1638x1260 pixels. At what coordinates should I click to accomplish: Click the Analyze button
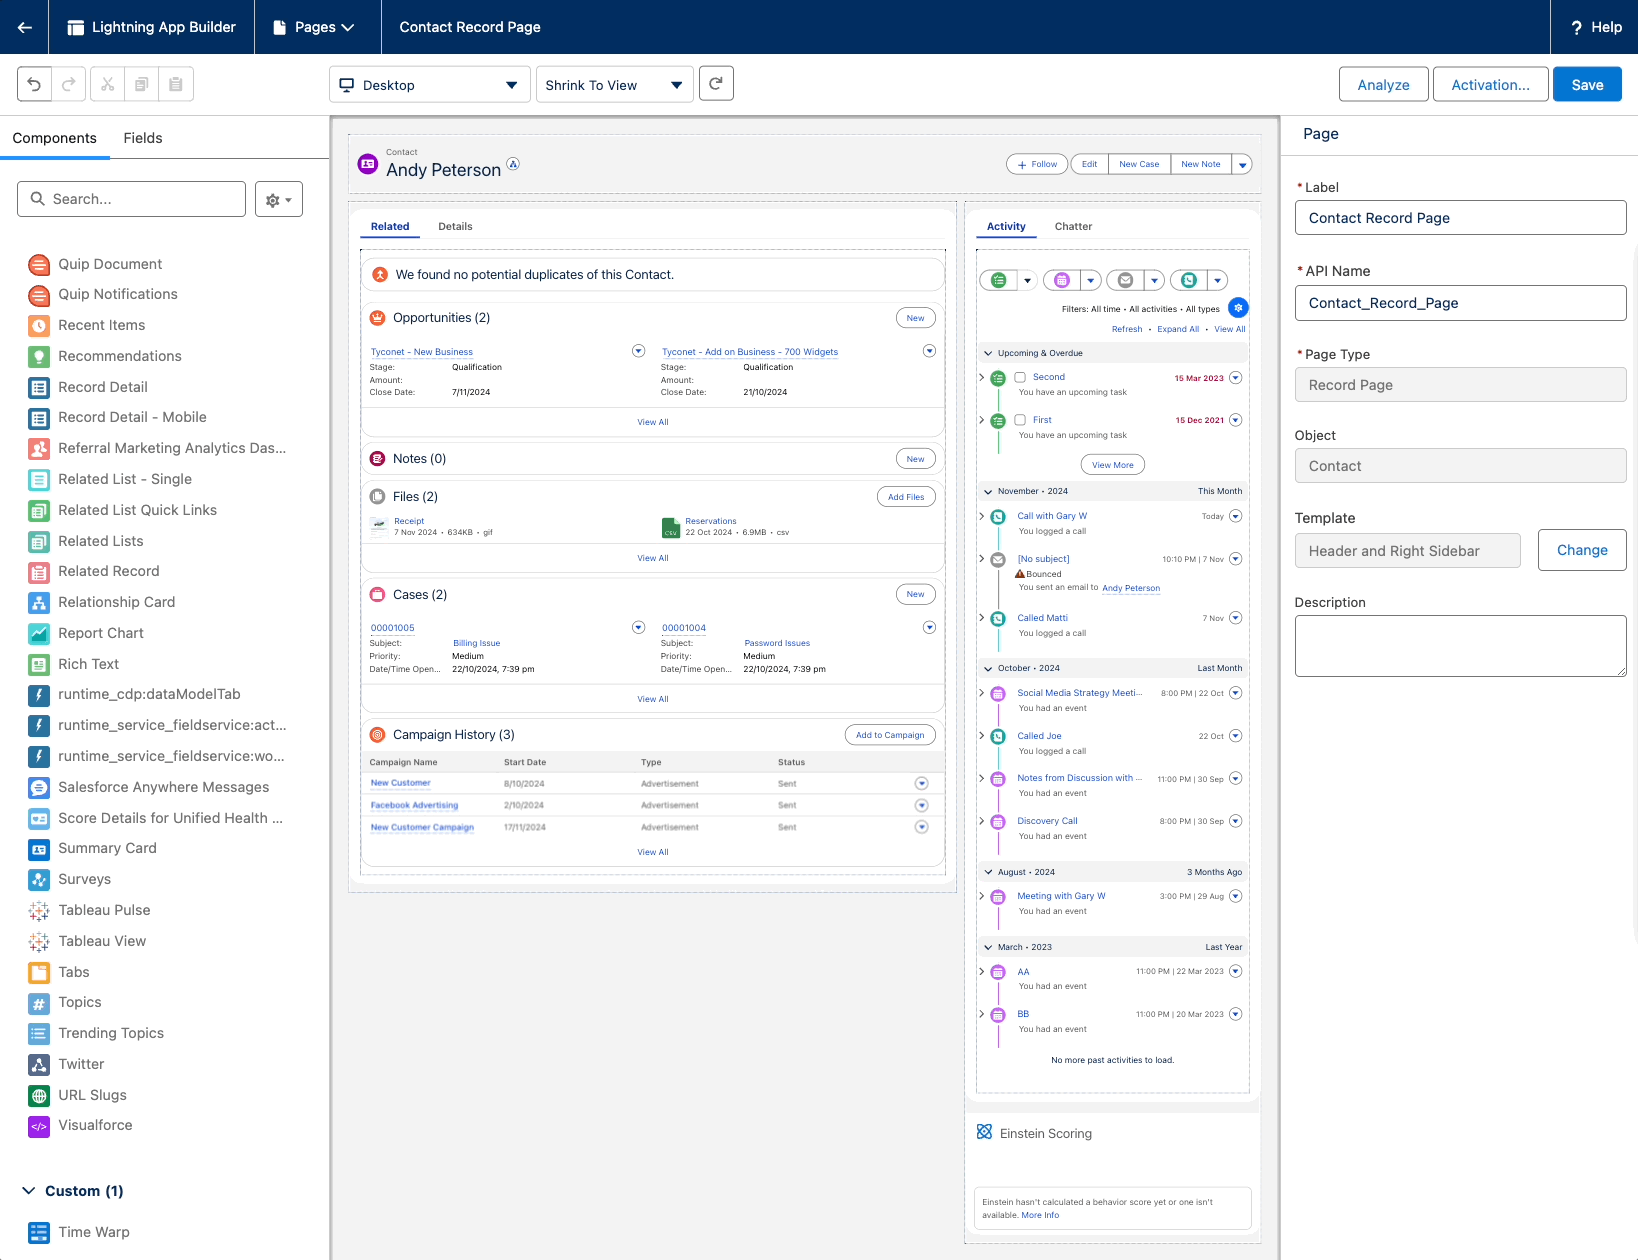(x=1383, y=84)
